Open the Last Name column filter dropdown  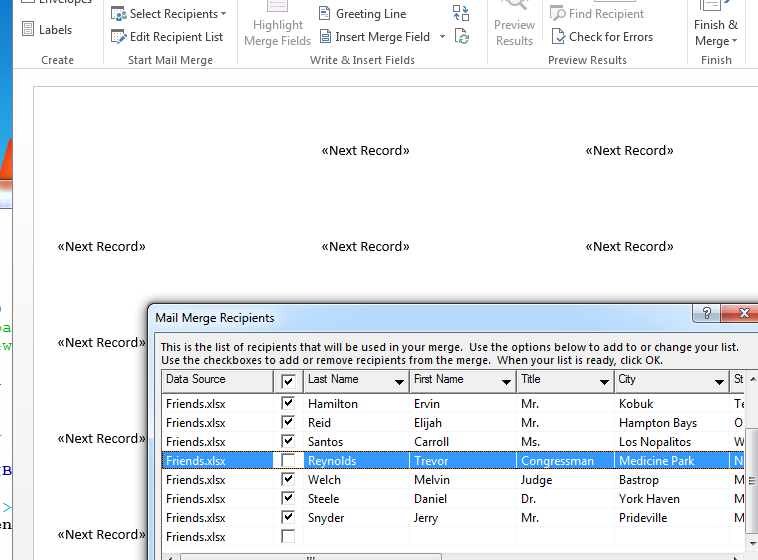click(399, 382)
